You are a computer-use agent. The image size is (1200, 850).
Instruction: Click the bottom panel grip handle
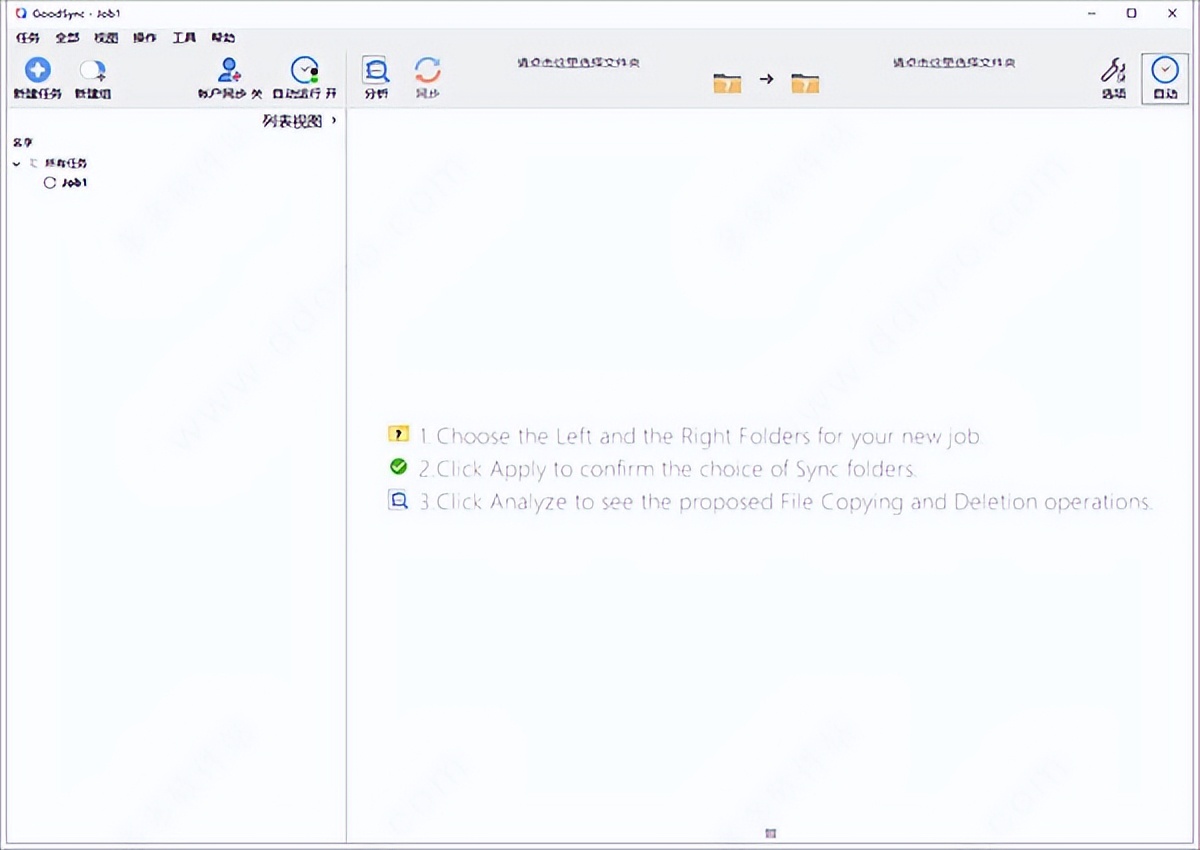click(x=771, y=833)
